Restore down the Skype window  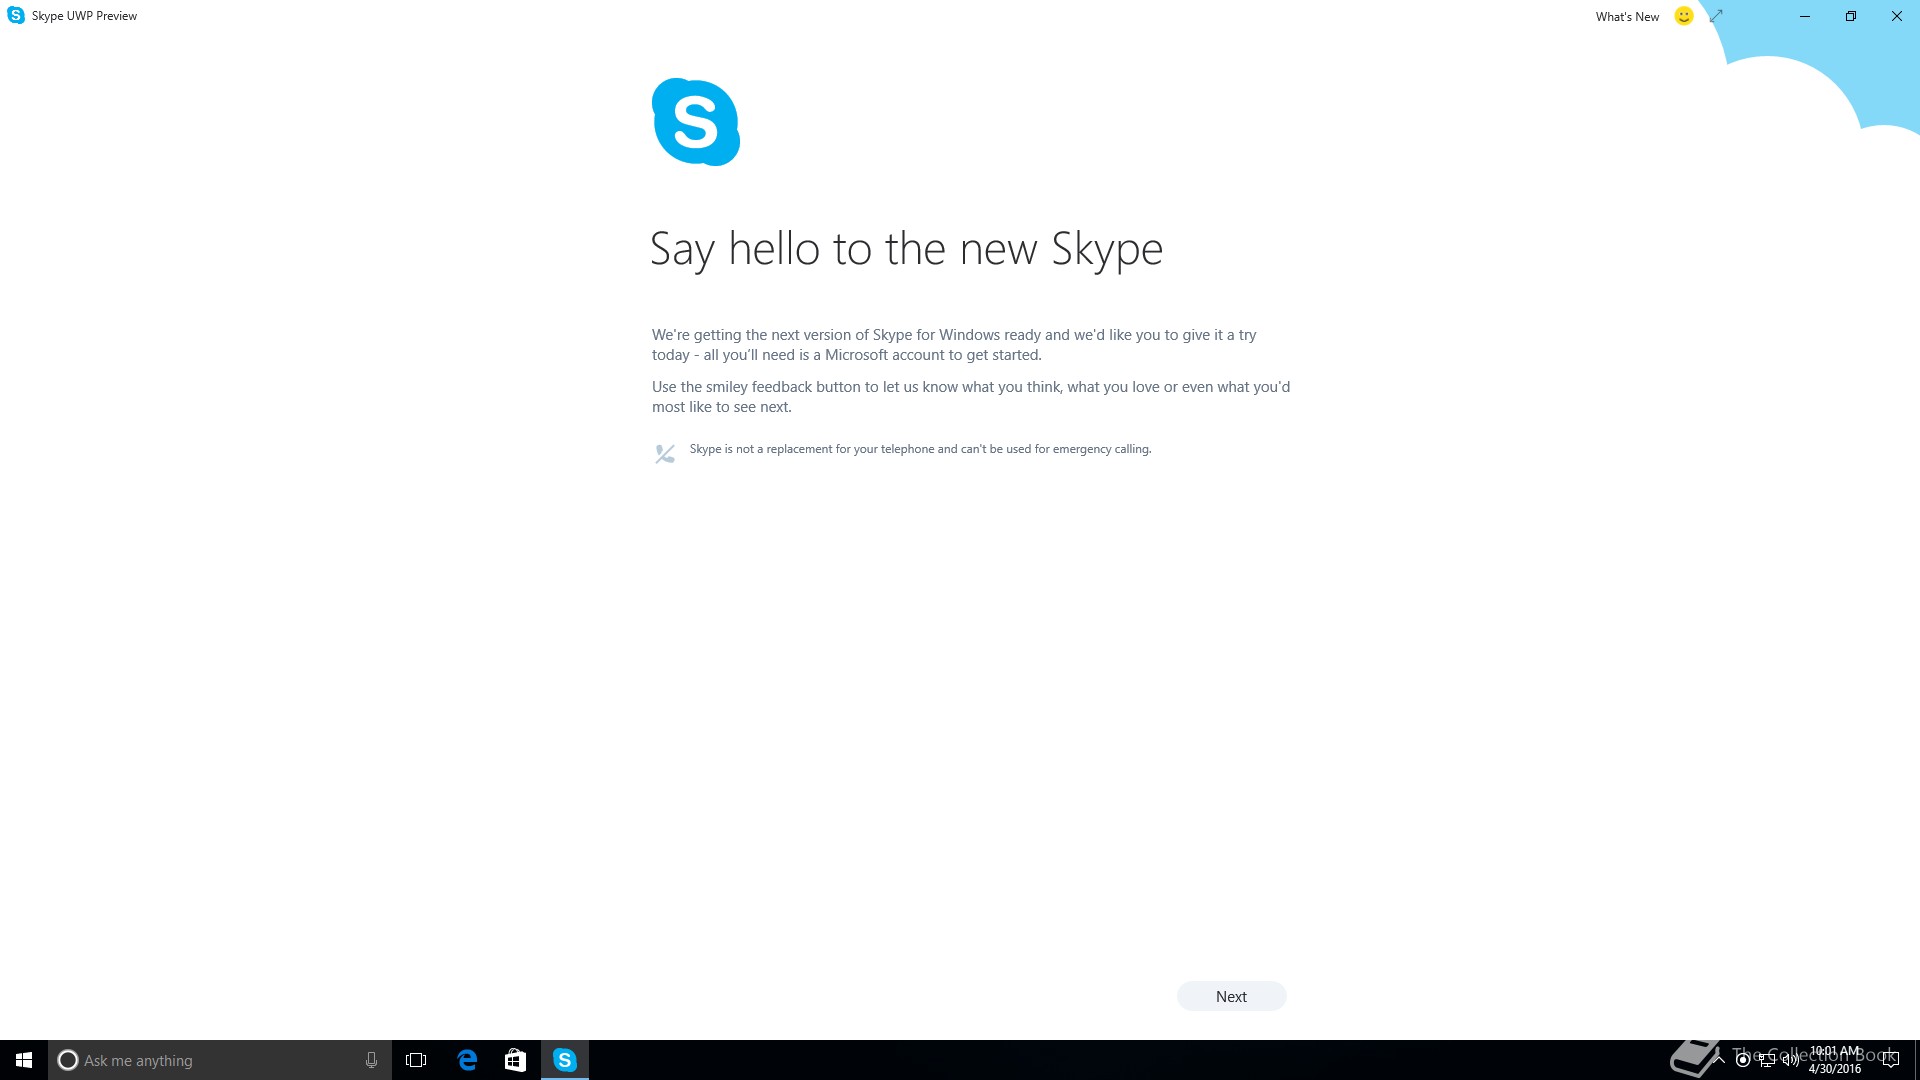tap(1851, 16)
